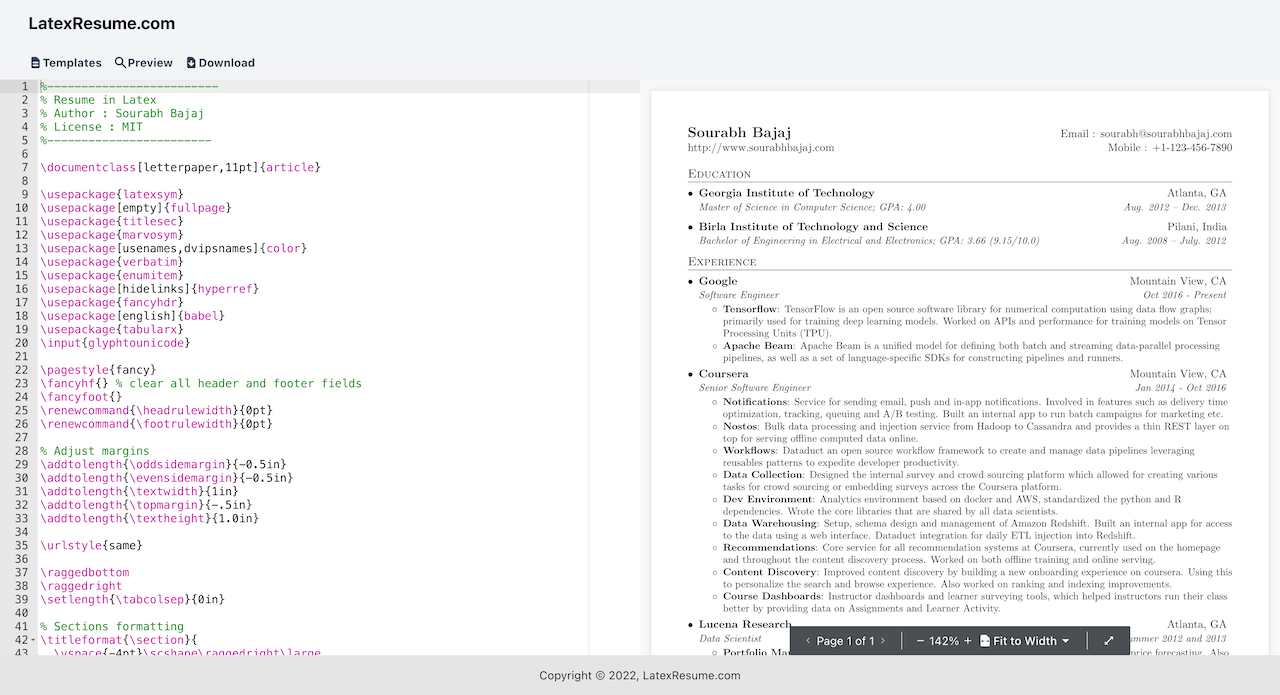Select line number 1 in the editor gutter

[x=25, y=85]
